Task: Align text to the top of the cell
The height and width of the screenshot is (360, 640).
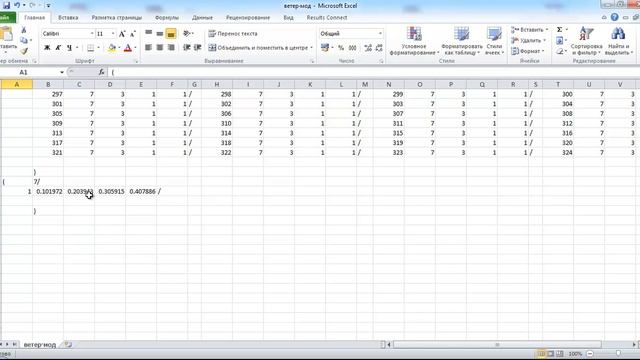Action: (x=149, y=33)
